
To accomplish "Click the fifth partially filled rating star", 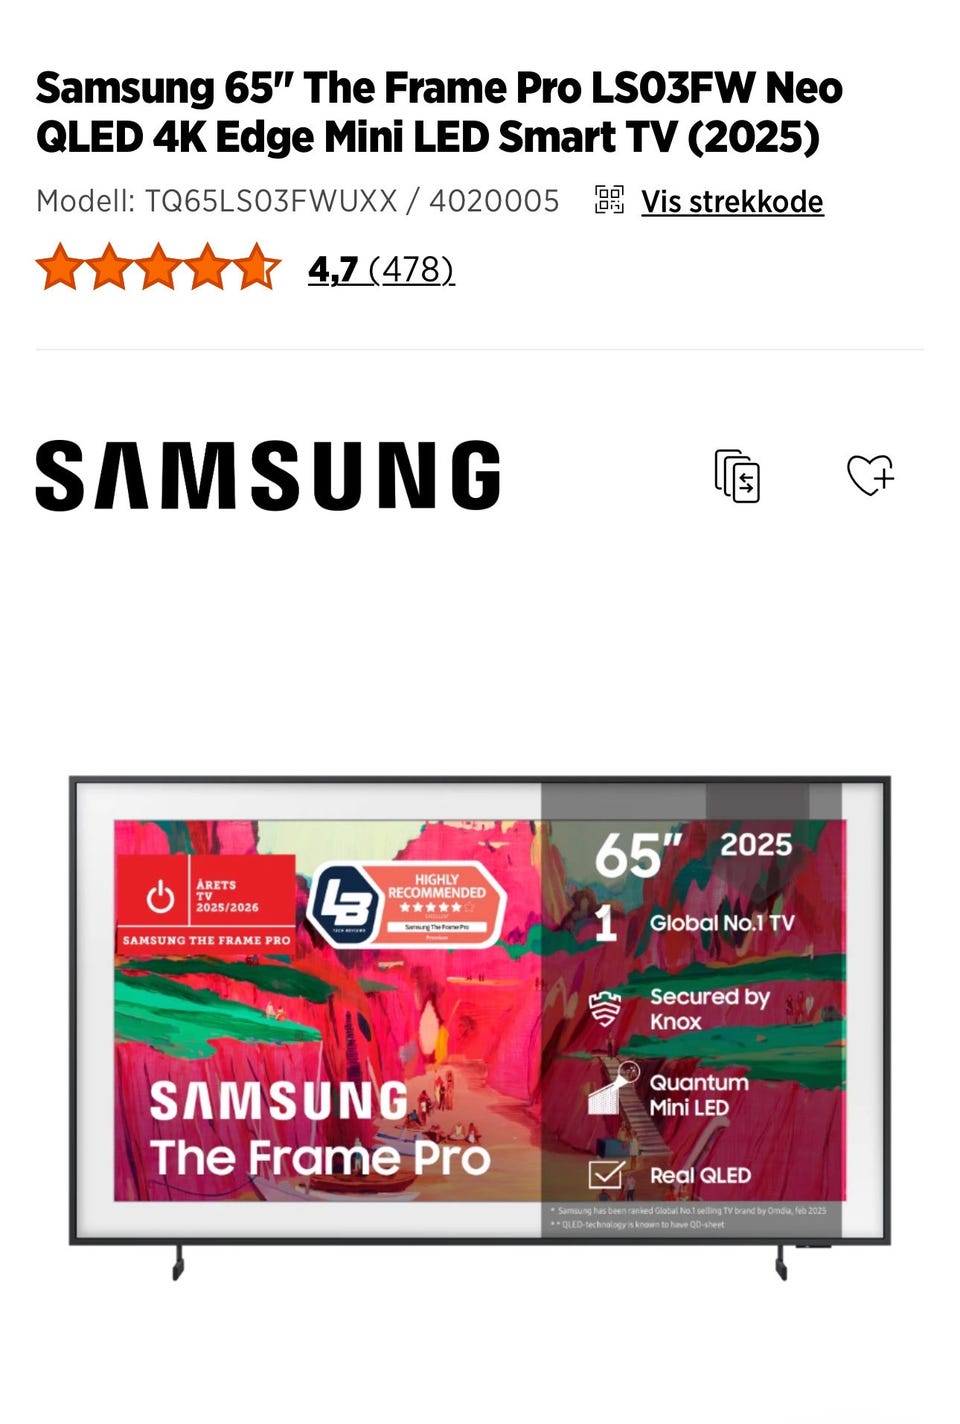I will point(257,267).
